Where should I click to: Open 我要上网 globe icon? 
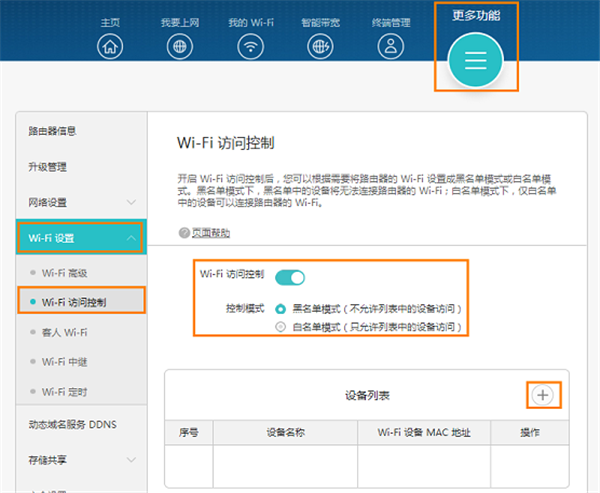click(x=179, y=46)
